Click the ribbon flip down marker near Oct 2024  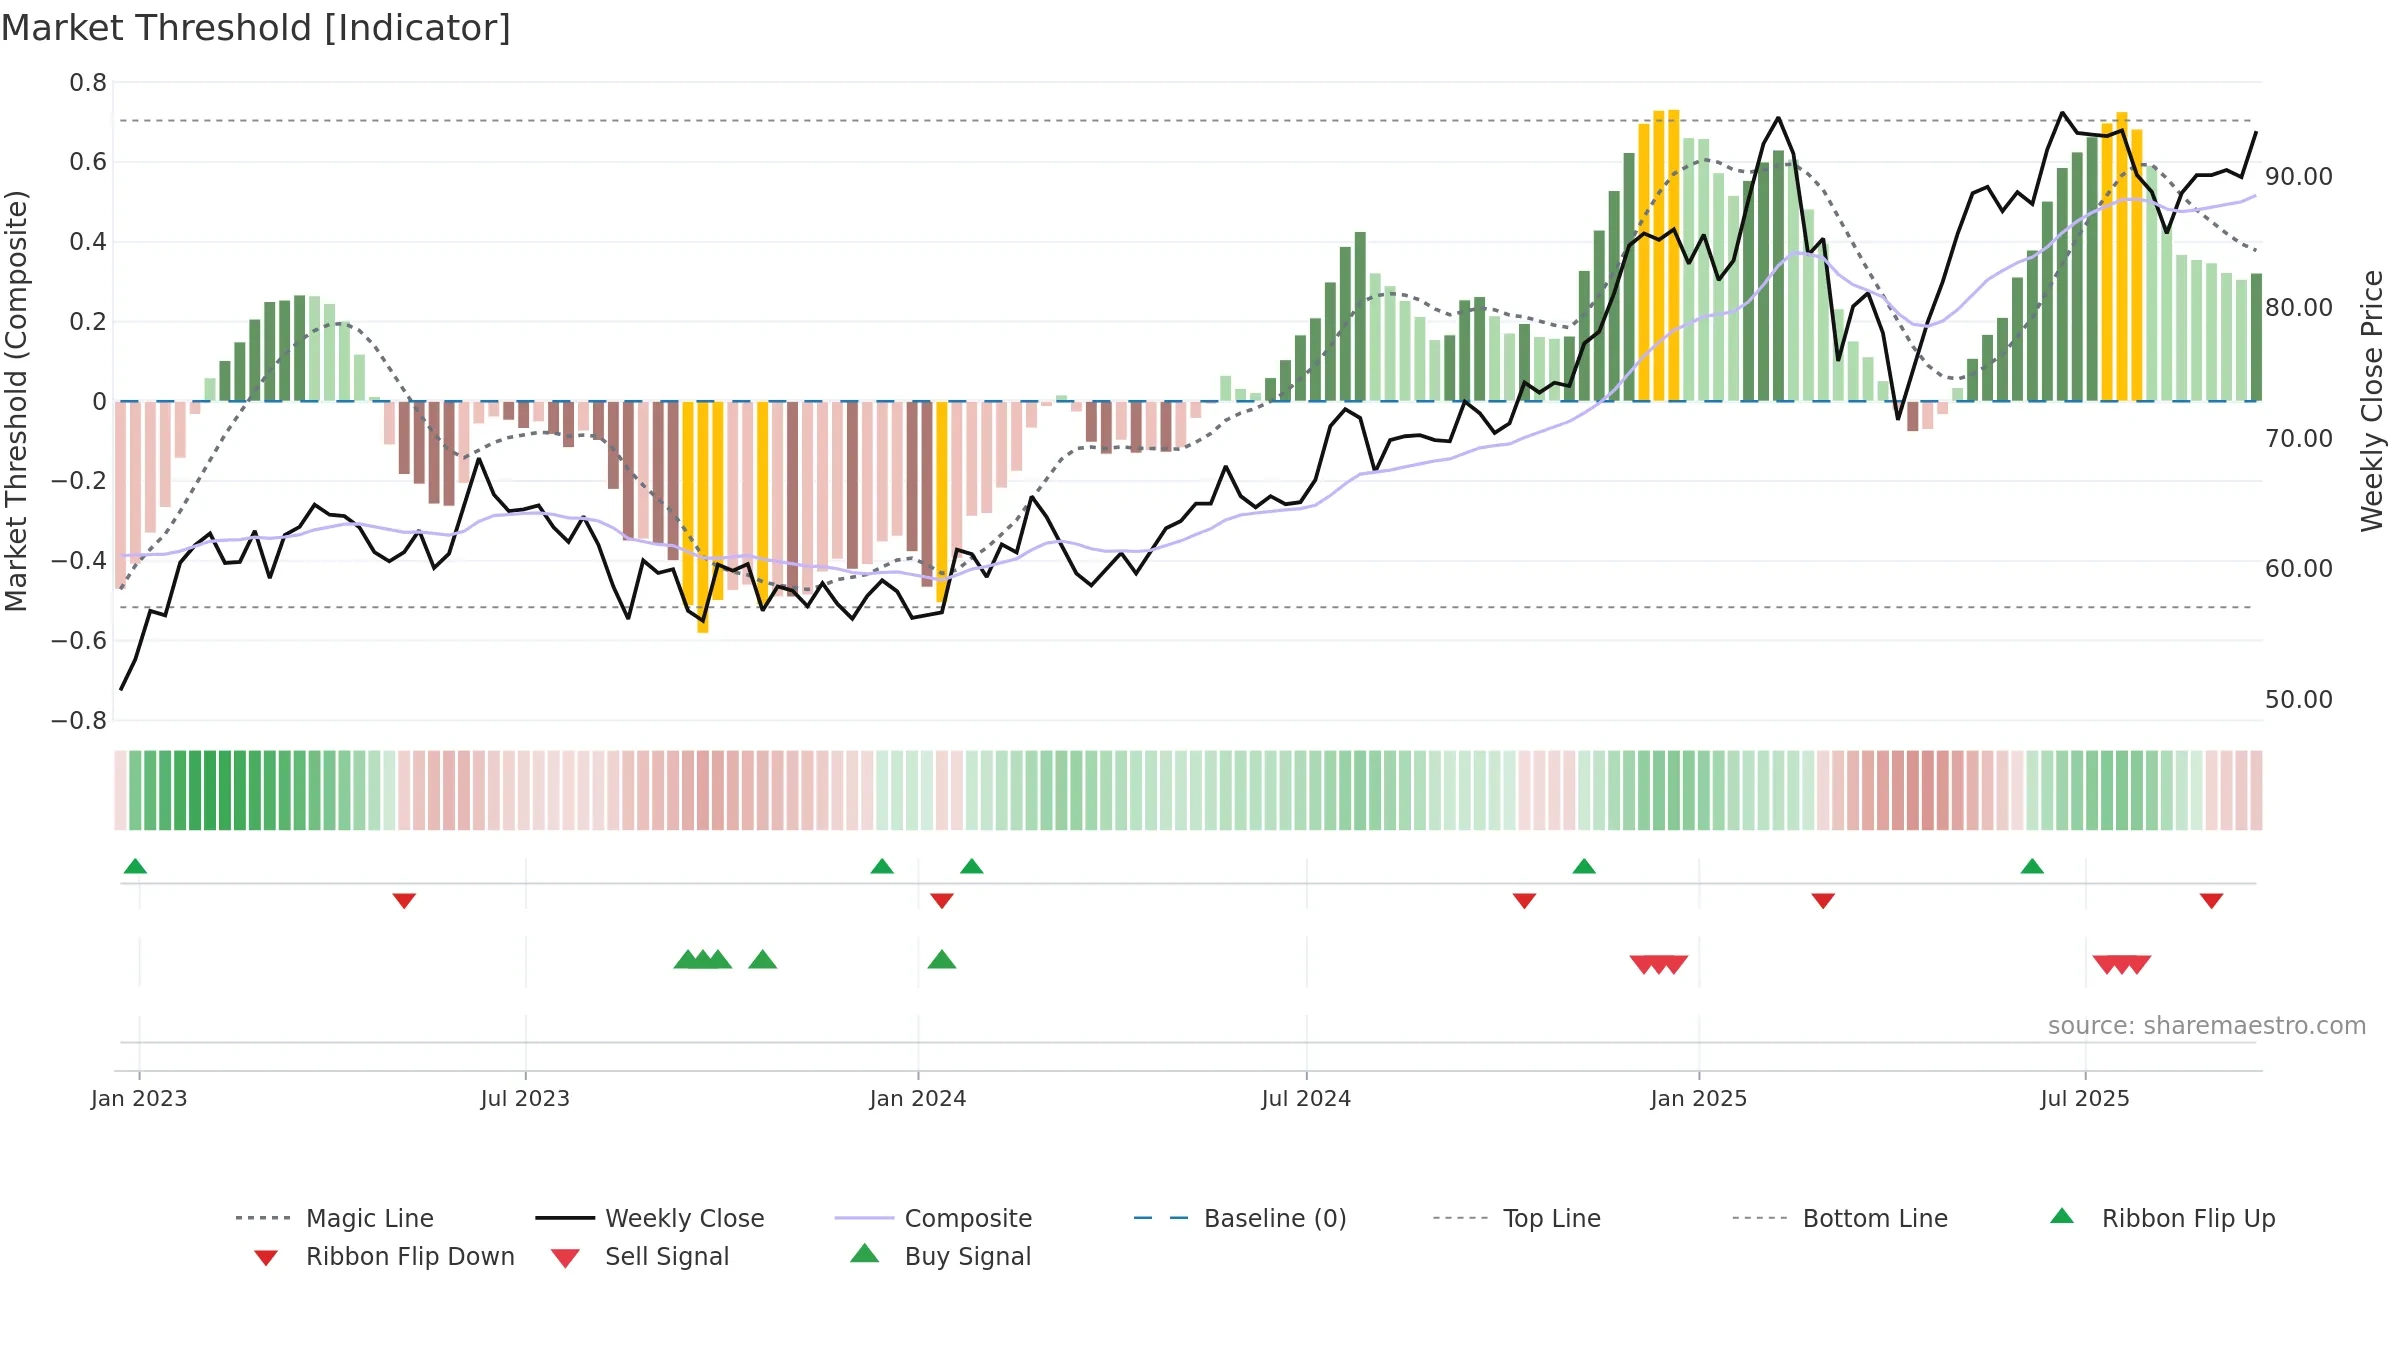(1524, 901)
